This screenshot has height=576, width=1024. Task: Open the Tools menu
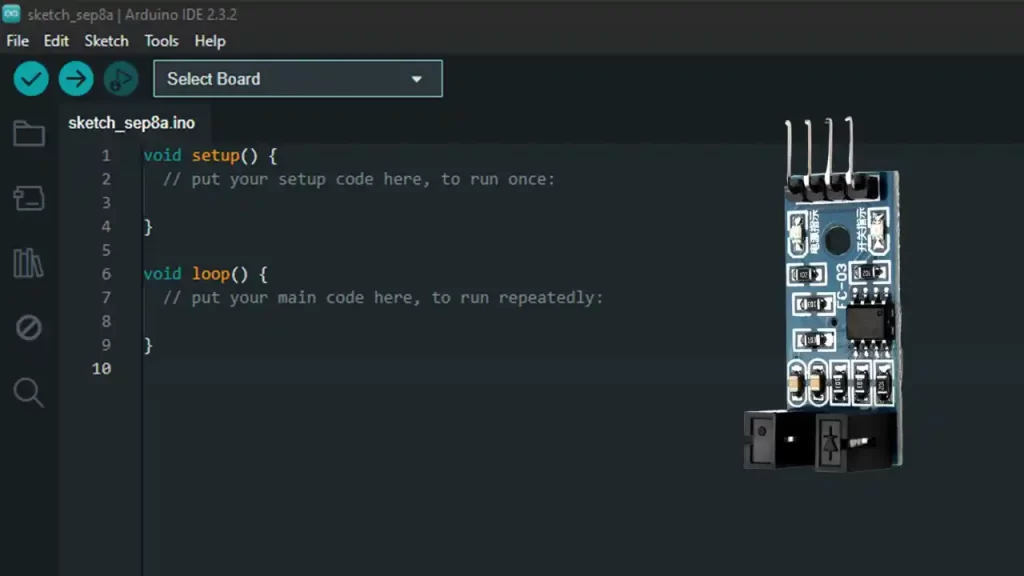click(161, 41)
